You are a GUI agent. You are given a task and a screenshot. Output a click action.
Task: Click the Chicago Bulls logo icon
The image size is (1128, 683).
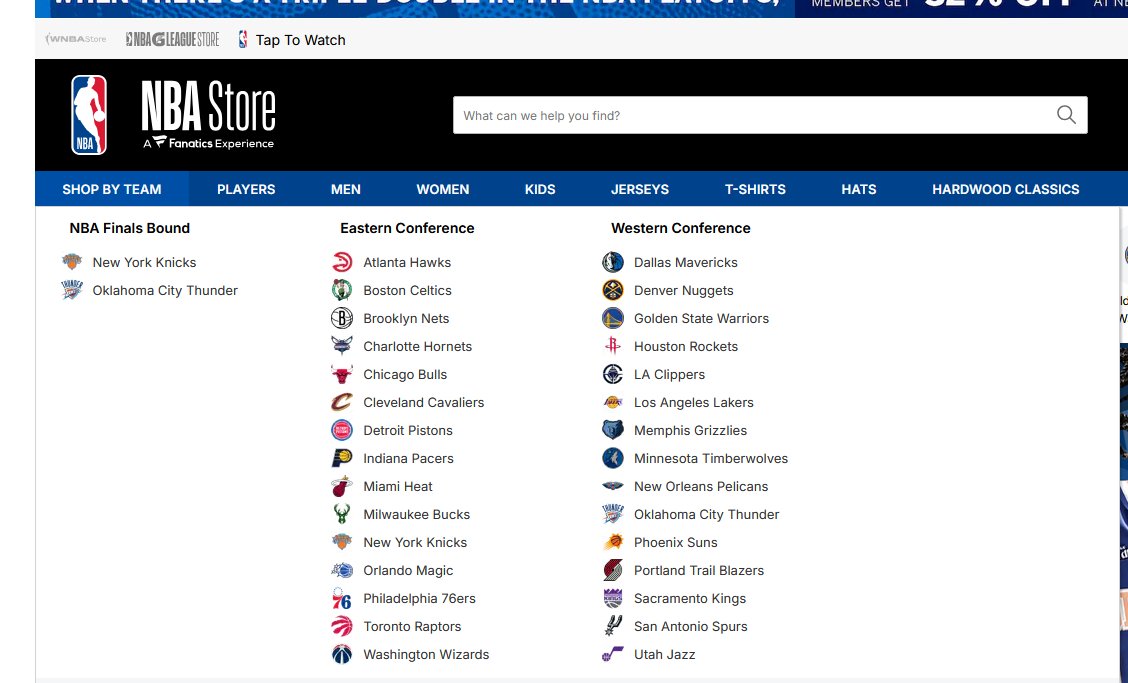coord(342,374)
